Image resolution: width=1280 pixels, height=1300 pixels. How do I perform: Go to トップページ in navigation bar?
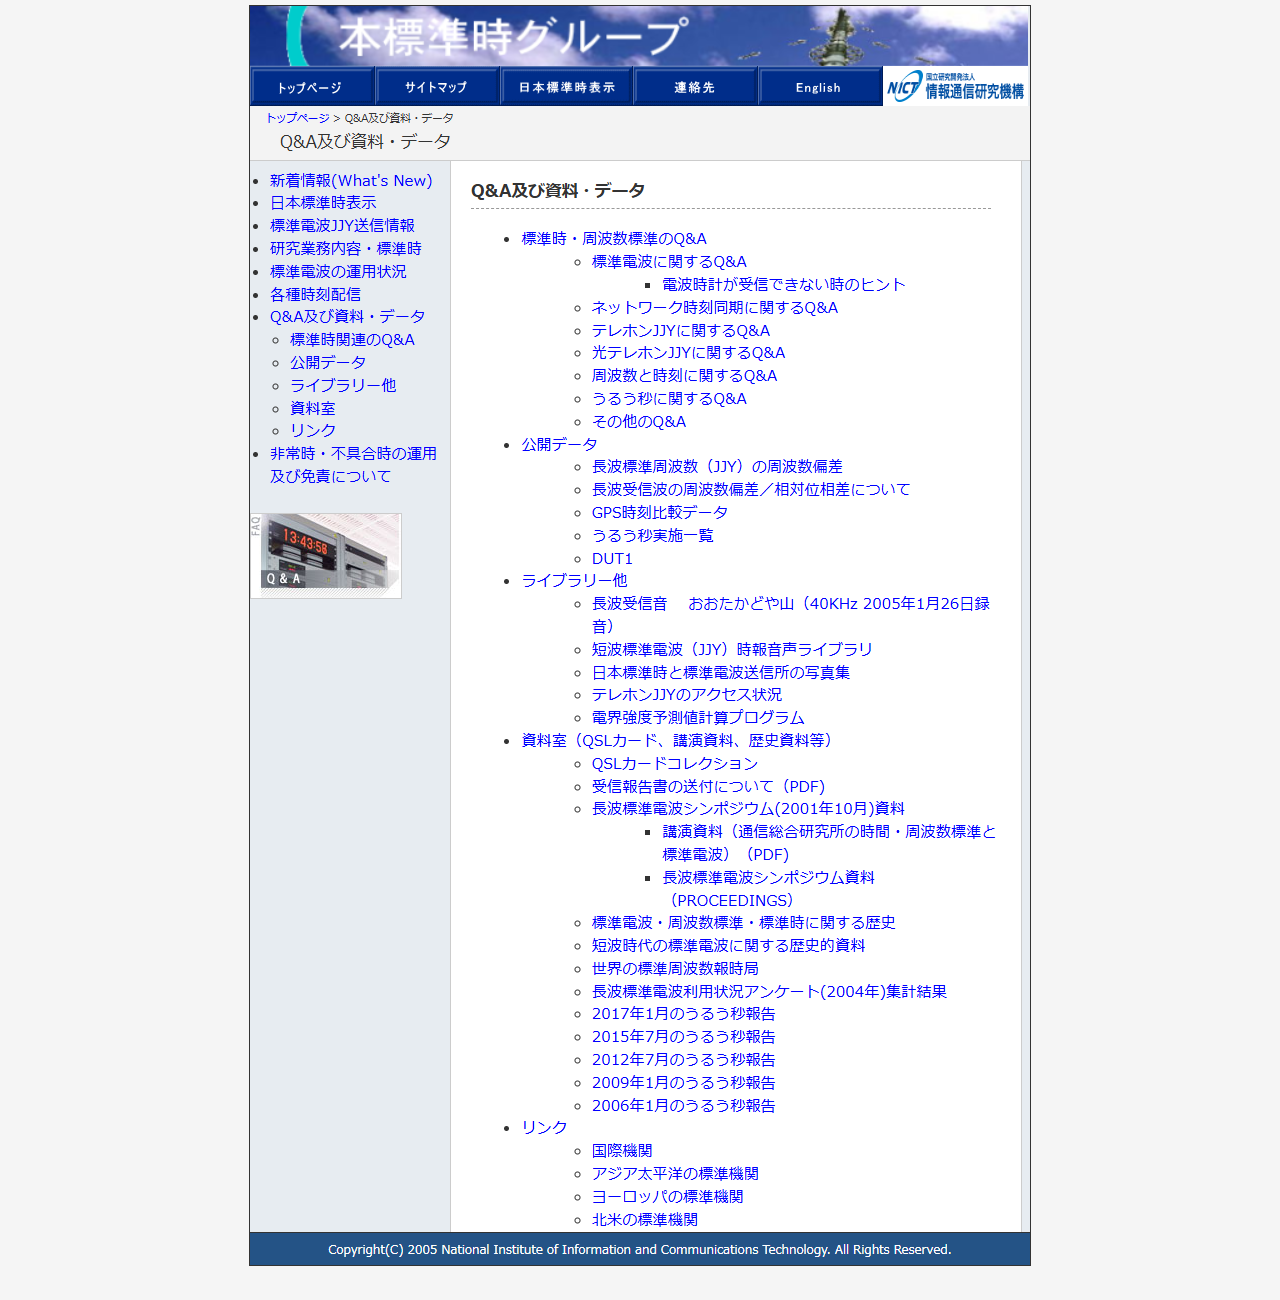[312, 87]
